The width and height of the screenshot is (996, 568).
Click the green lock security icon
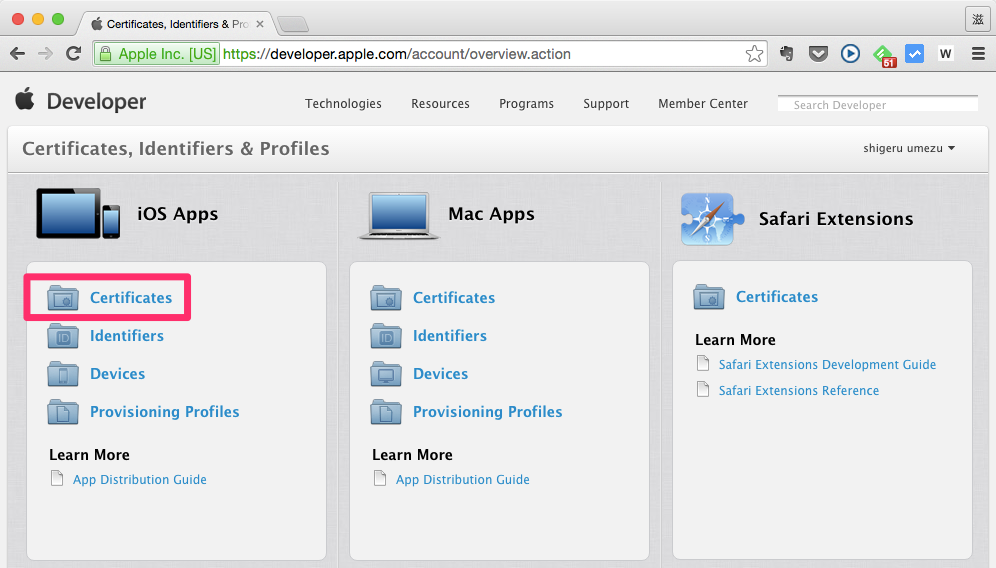(x=105, y=53)
